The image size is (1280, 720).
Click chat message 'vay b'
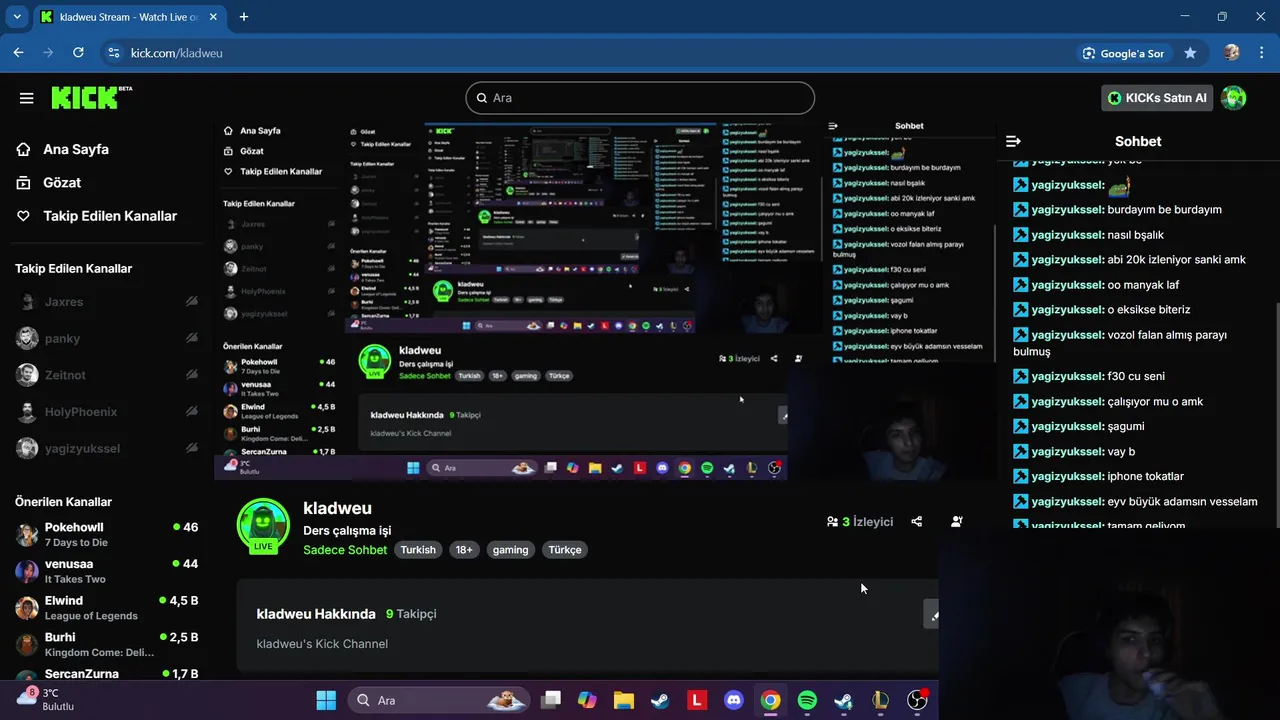[1122, 451]
